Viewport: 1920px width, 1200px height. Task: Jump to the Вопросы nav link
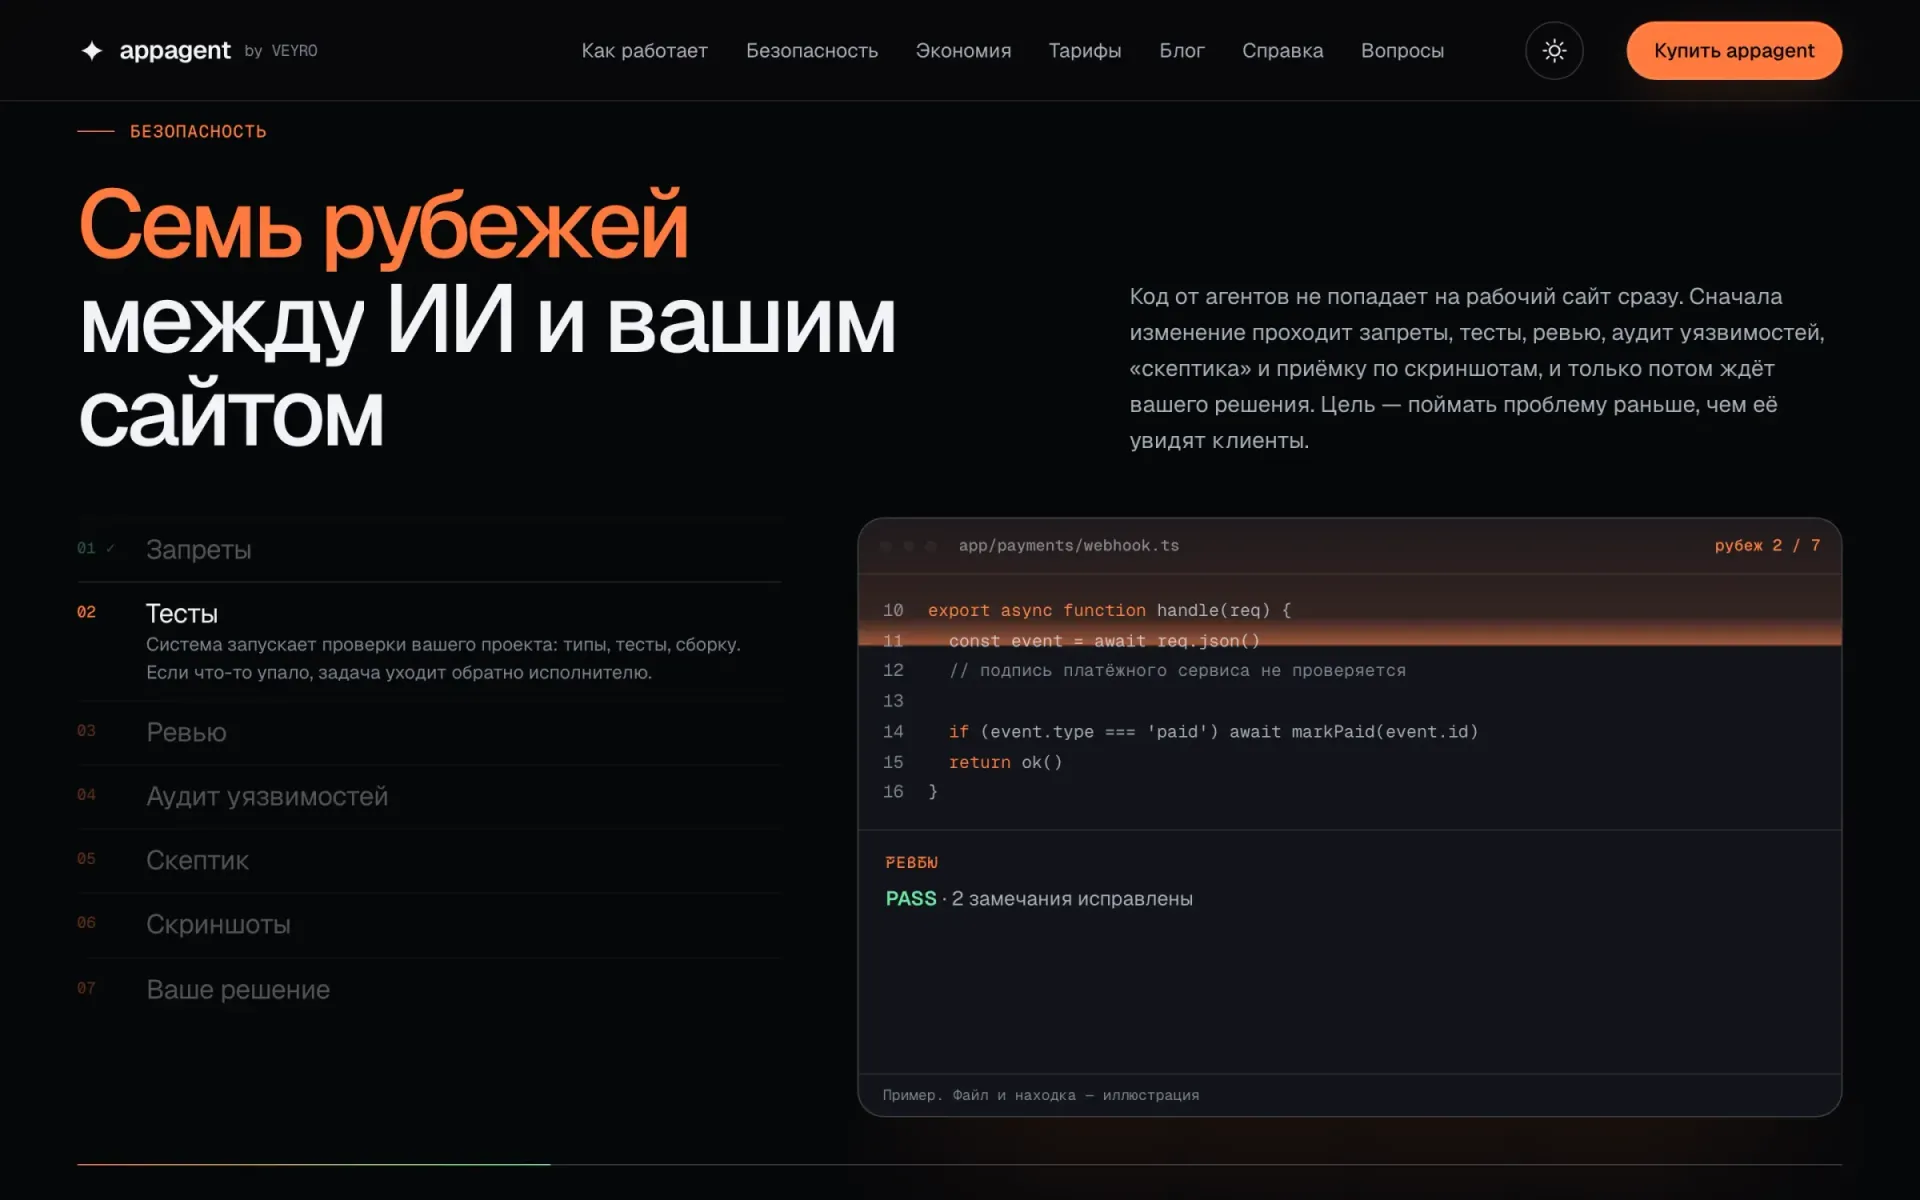tap(1402, 51)
